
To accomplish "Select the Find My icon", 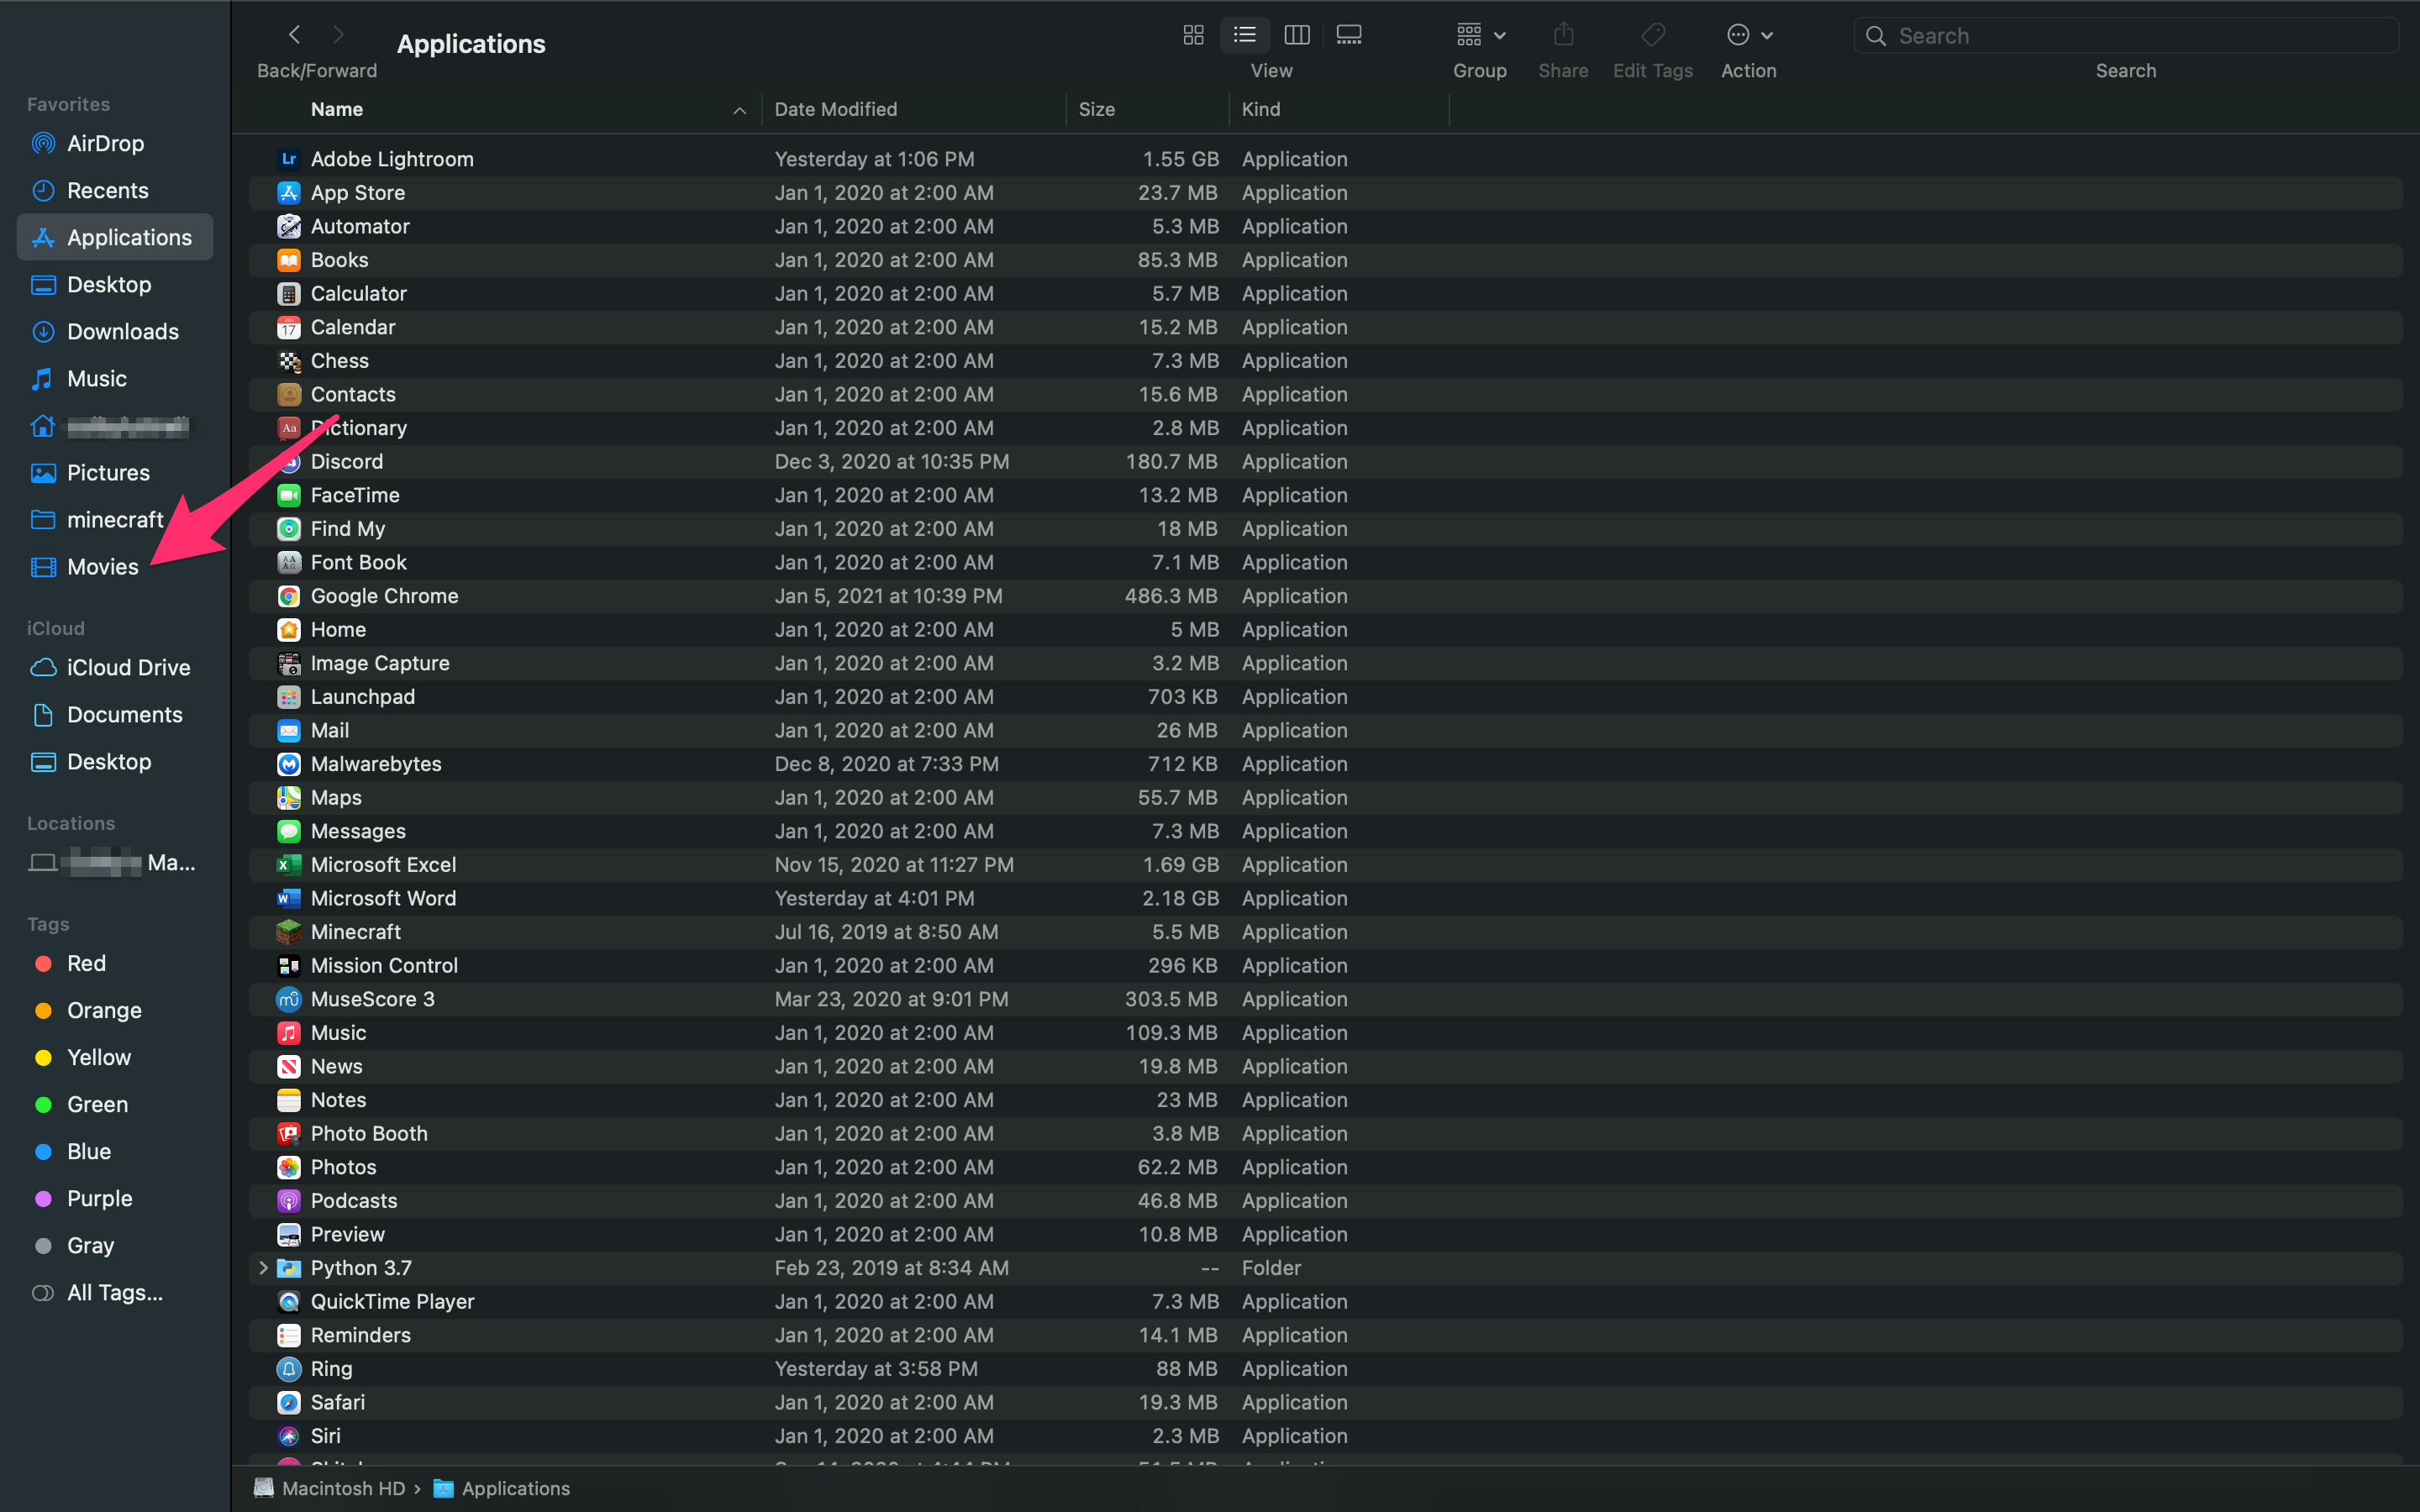I will point(289,528).
